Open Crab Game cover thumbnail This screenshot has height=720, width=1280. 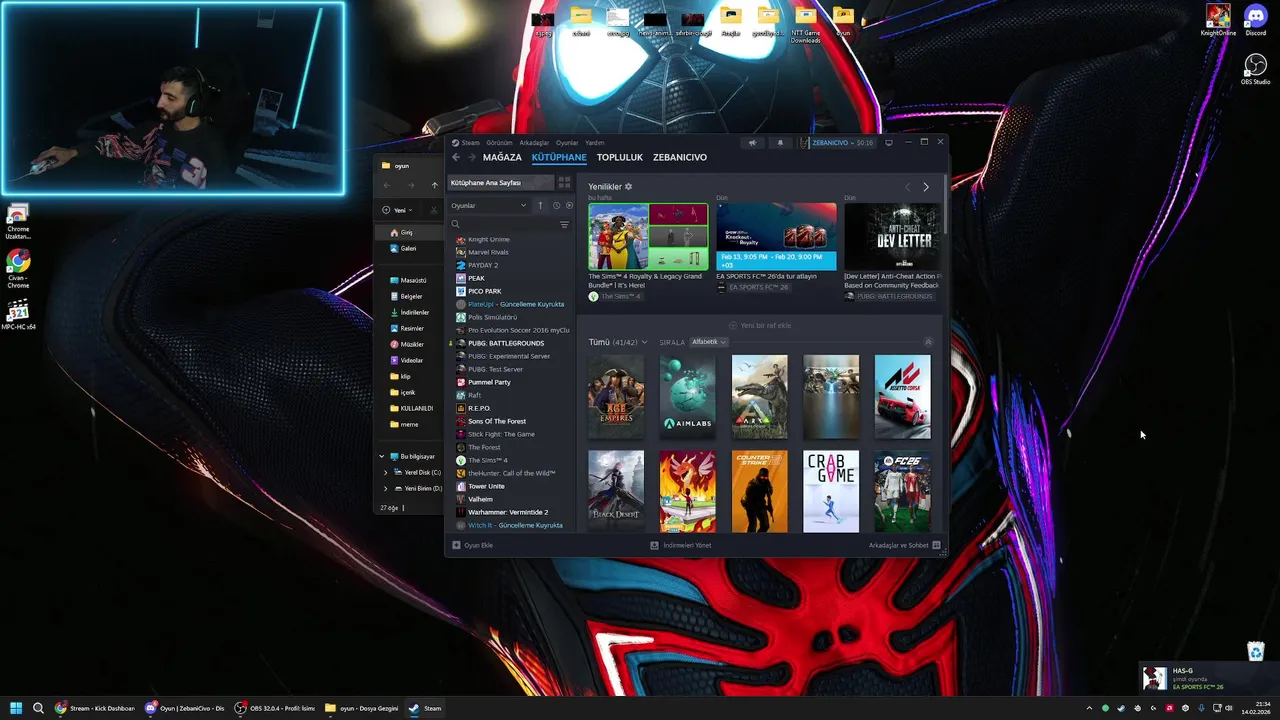831,491
